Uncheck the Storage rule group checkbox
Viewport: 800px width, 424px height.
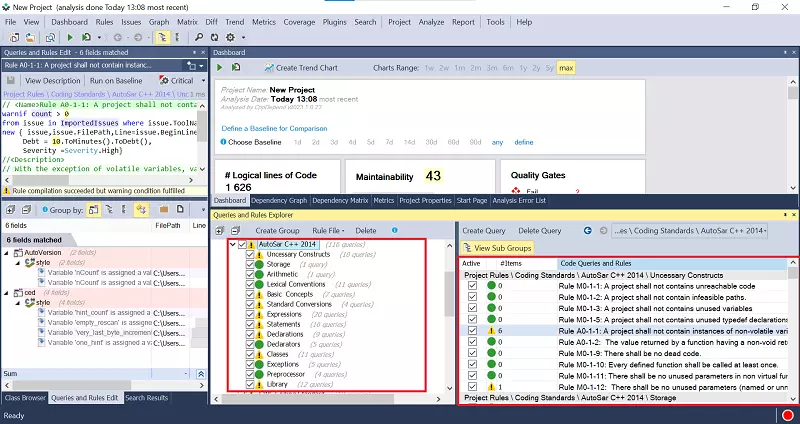point(249,264)
